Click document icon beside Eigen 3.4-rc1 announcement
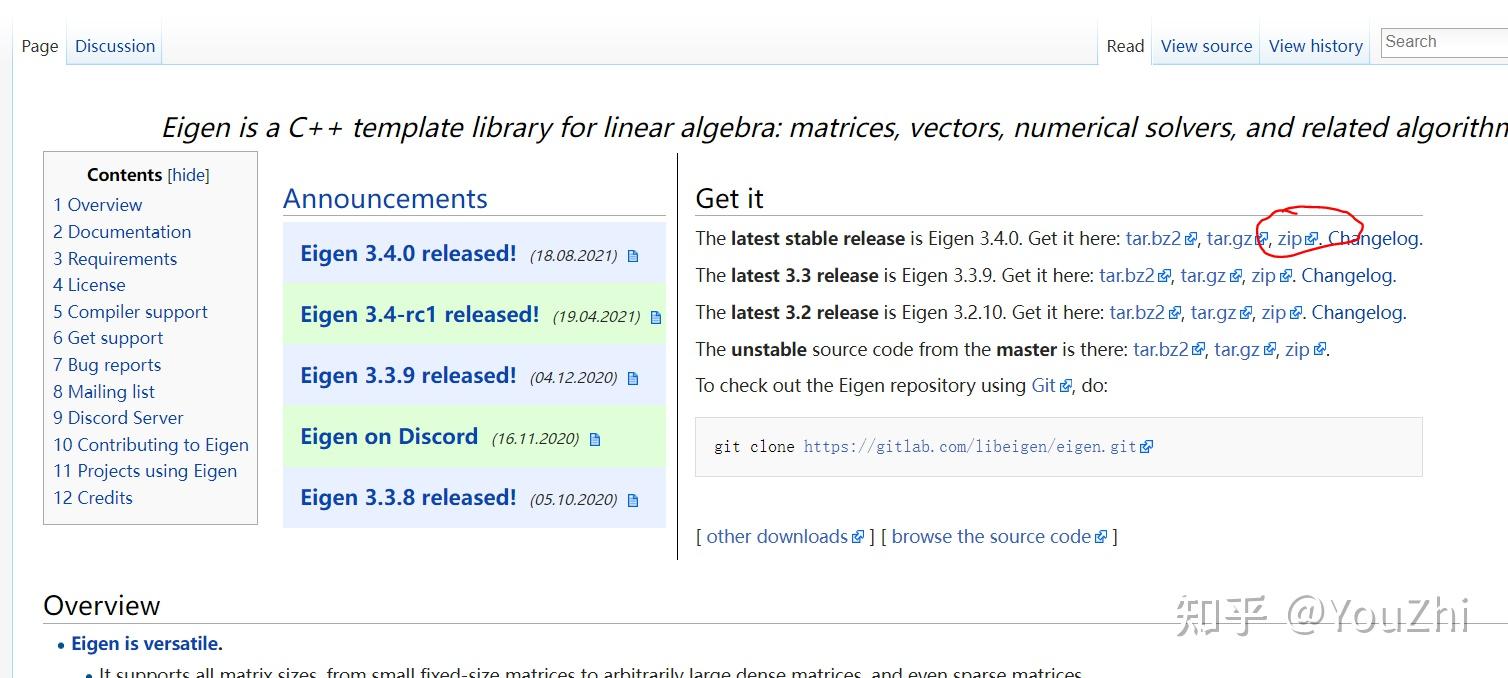The width and height of the screenshot is (1508, 678). (656, 317)
